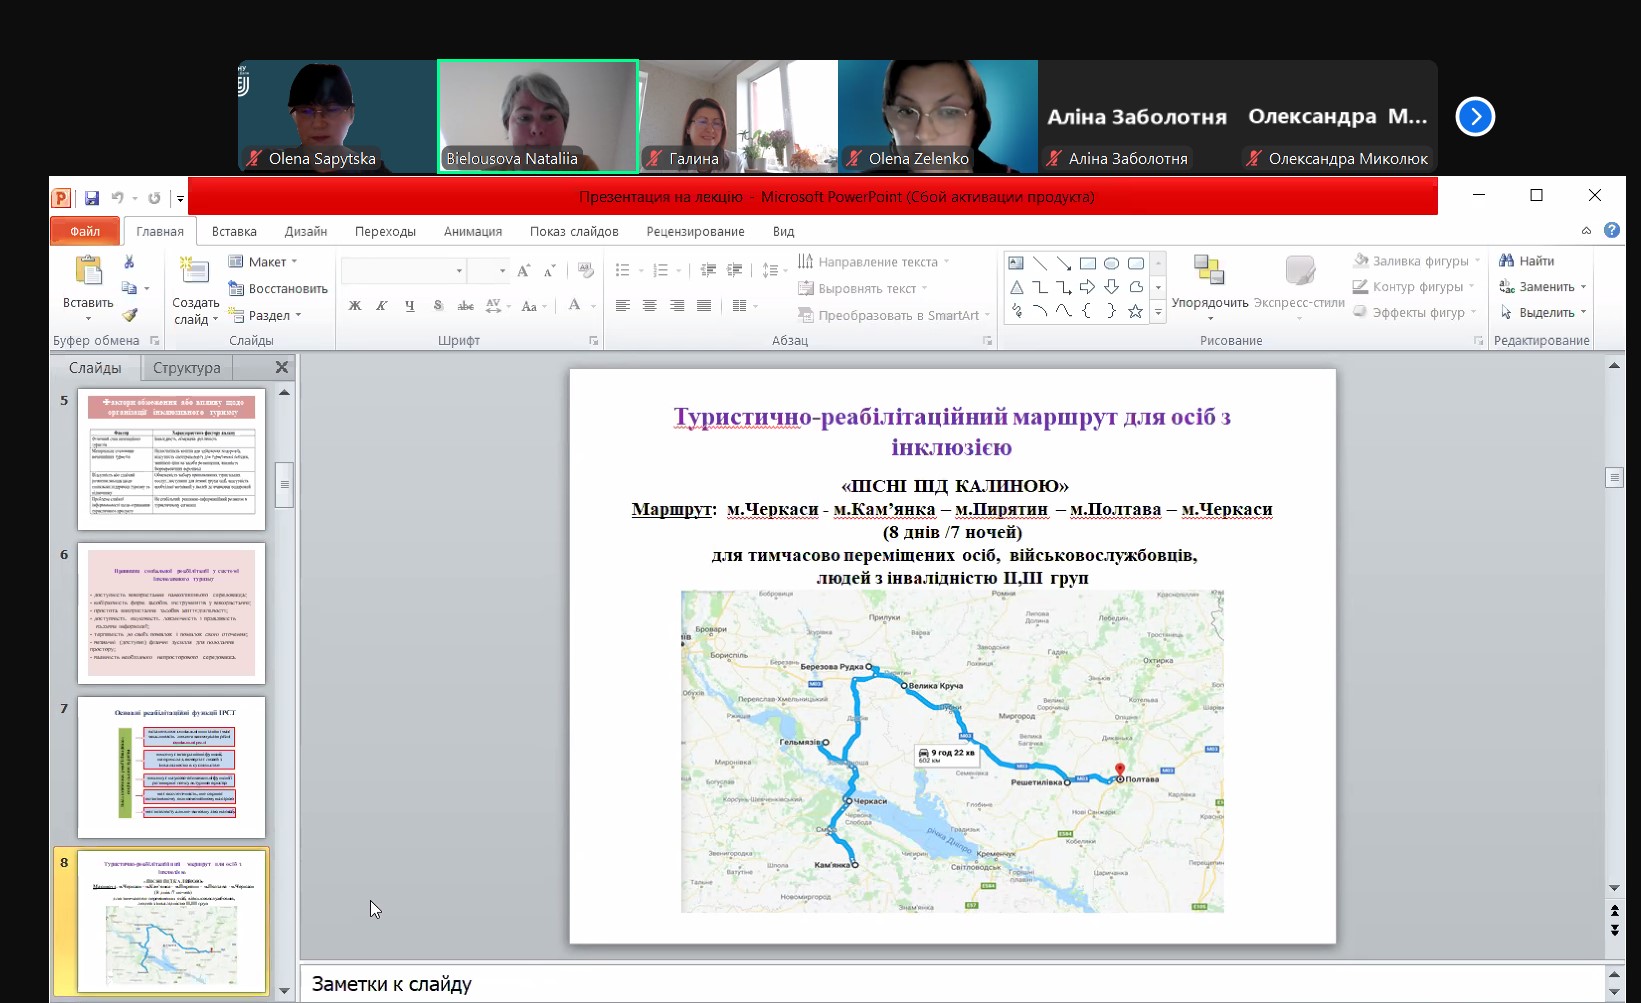The width and height of the screenshot is (1641, 1003).
Task: Toggle underline (Ч) formatting
Action: 410,306
